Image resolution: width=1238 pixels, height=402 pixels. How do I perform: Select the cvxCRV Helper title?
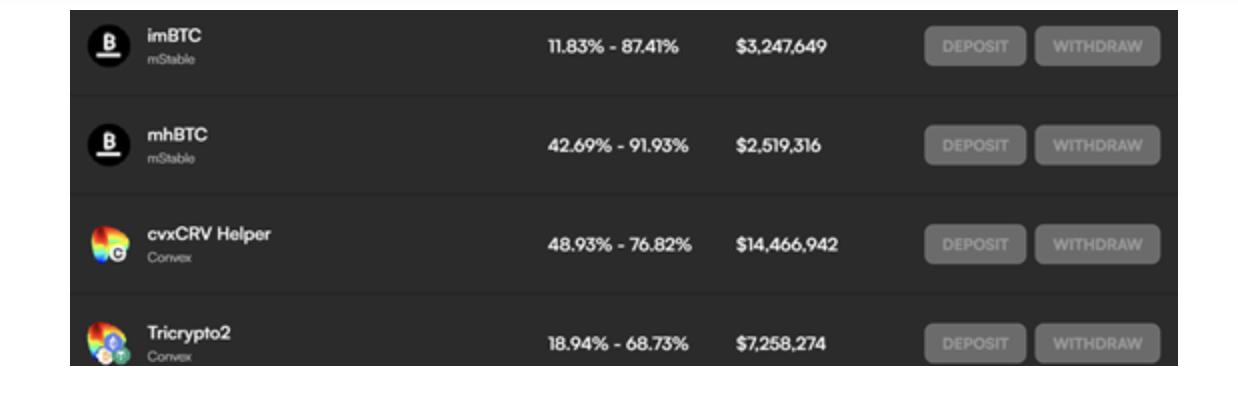209,234
